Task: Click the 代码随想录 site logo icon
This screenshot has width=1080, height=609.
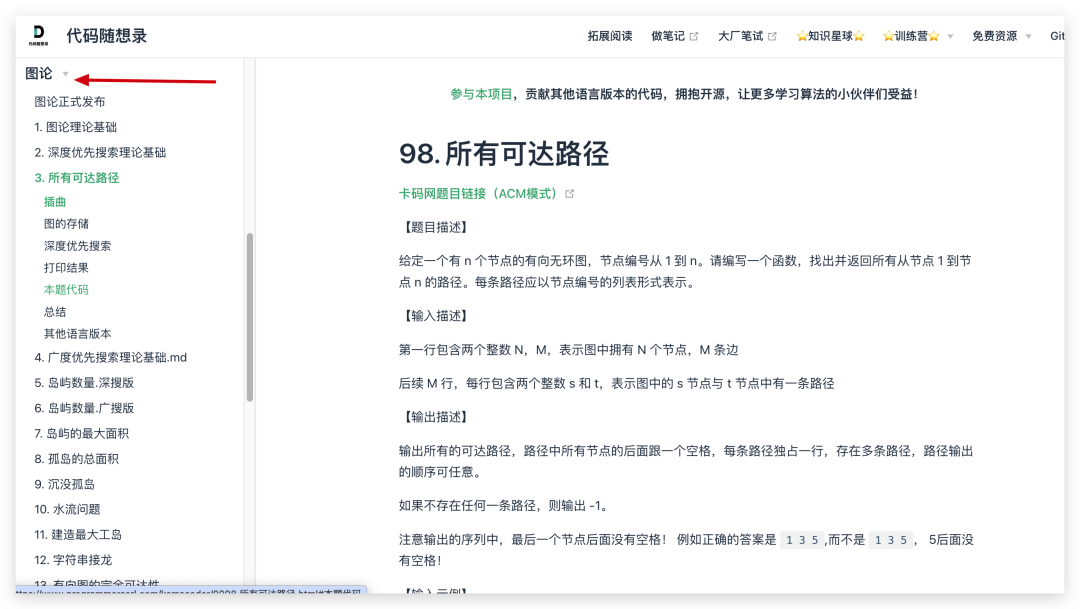Action: coord(39,36)
